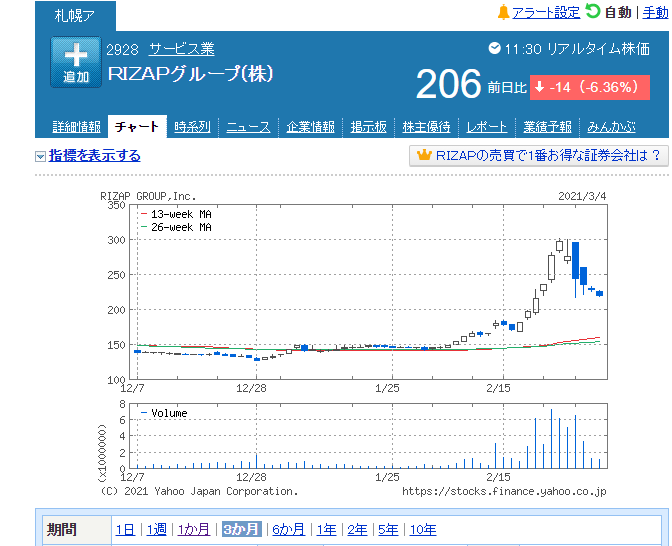Screen dimensions: 672x546
Task: Expand the 指標を表示する arrow
Action: (40, 156)
